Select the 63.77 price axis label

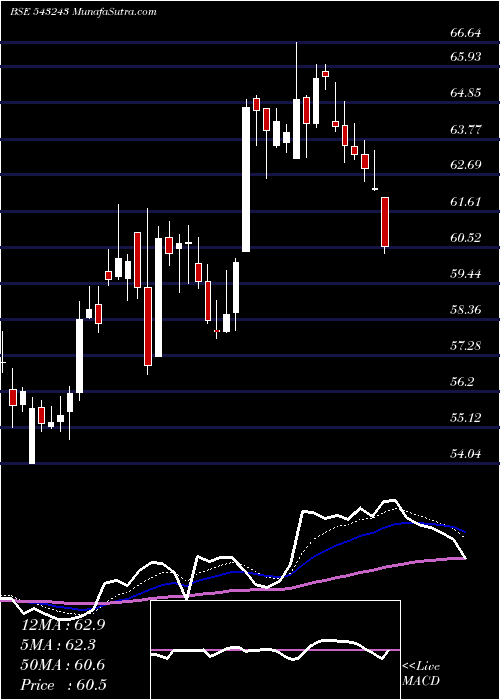466,129
